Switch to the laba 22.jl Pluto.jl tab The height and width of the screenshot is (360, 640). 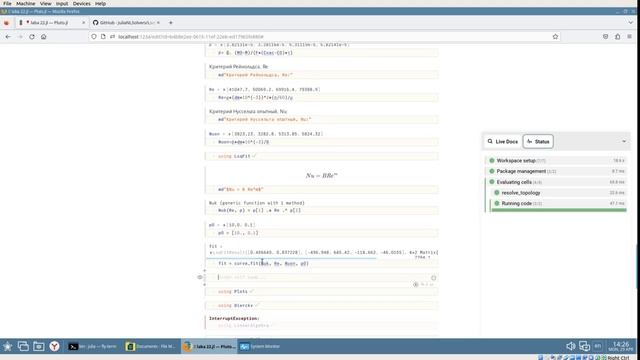coord(51,23)
